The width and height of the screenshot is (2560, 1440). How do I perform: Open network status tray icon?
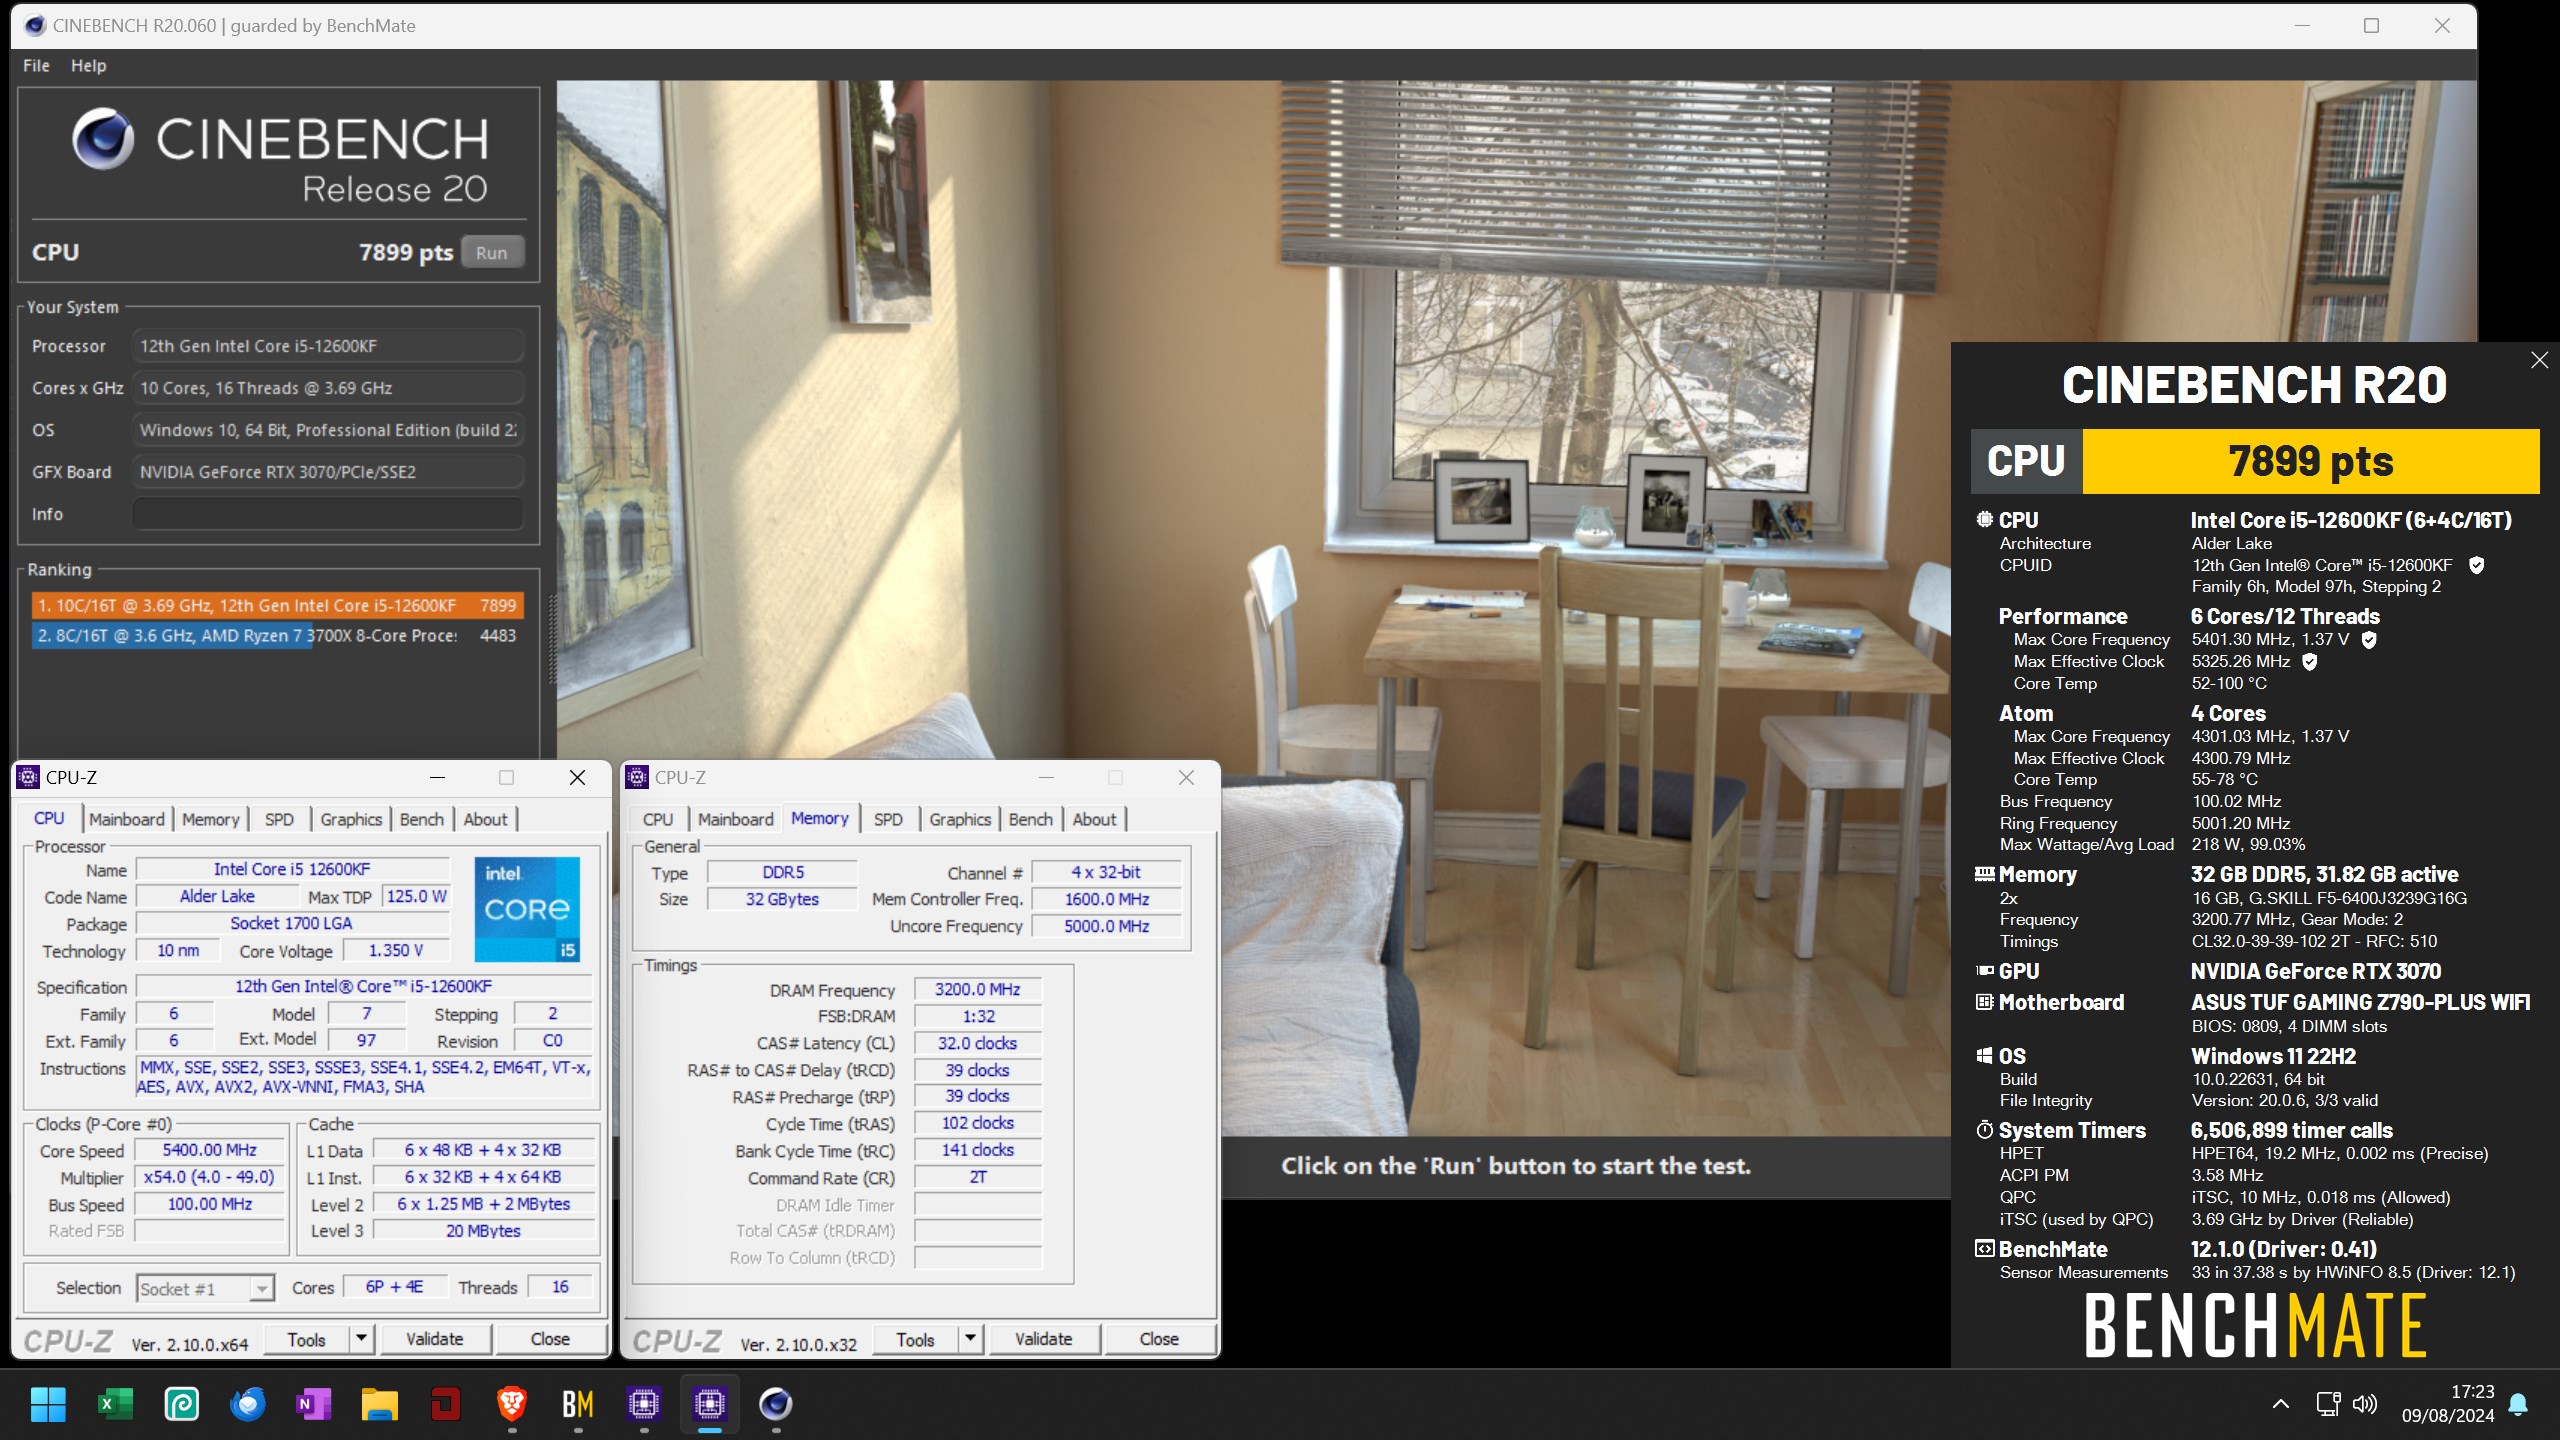(2328, 1404)
